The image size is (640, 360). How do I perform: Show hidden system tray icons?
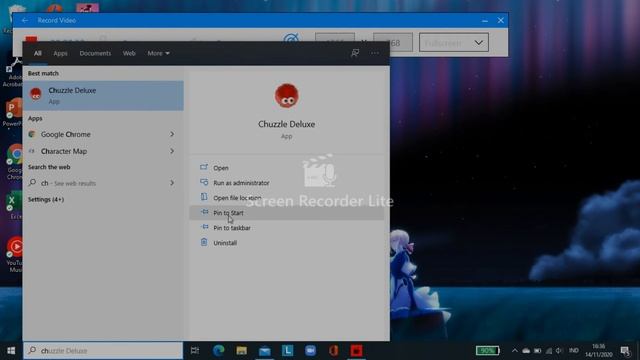point(515,351)
